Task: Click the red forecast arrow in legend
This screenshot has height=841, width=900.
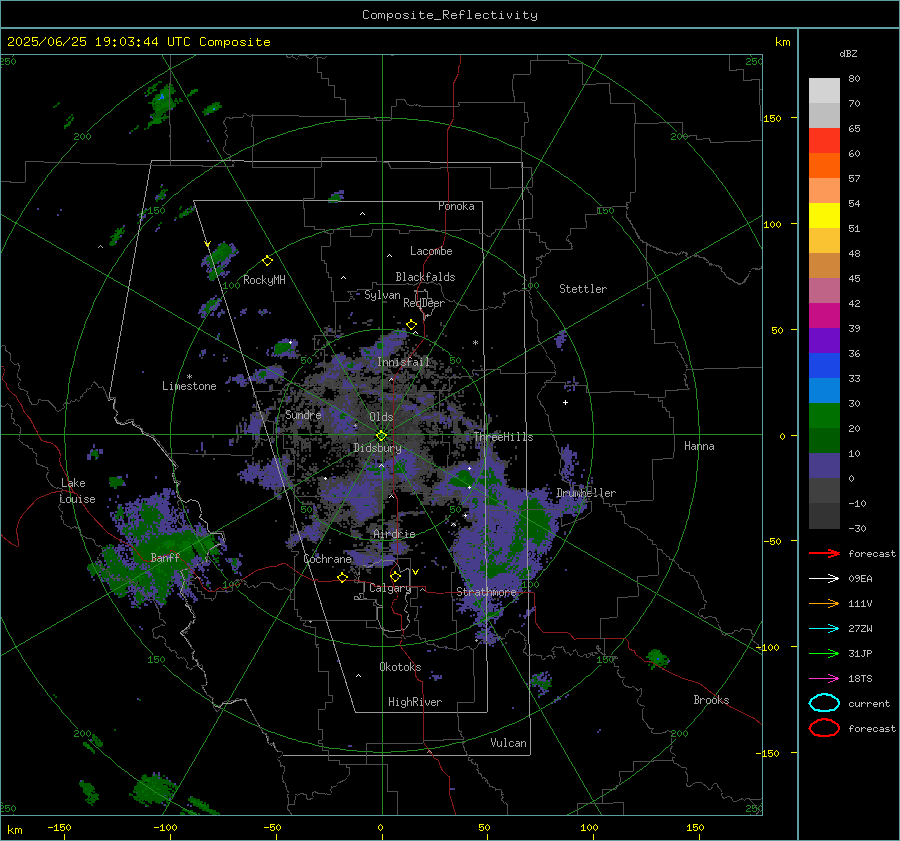Action: (x=824, y=553)
